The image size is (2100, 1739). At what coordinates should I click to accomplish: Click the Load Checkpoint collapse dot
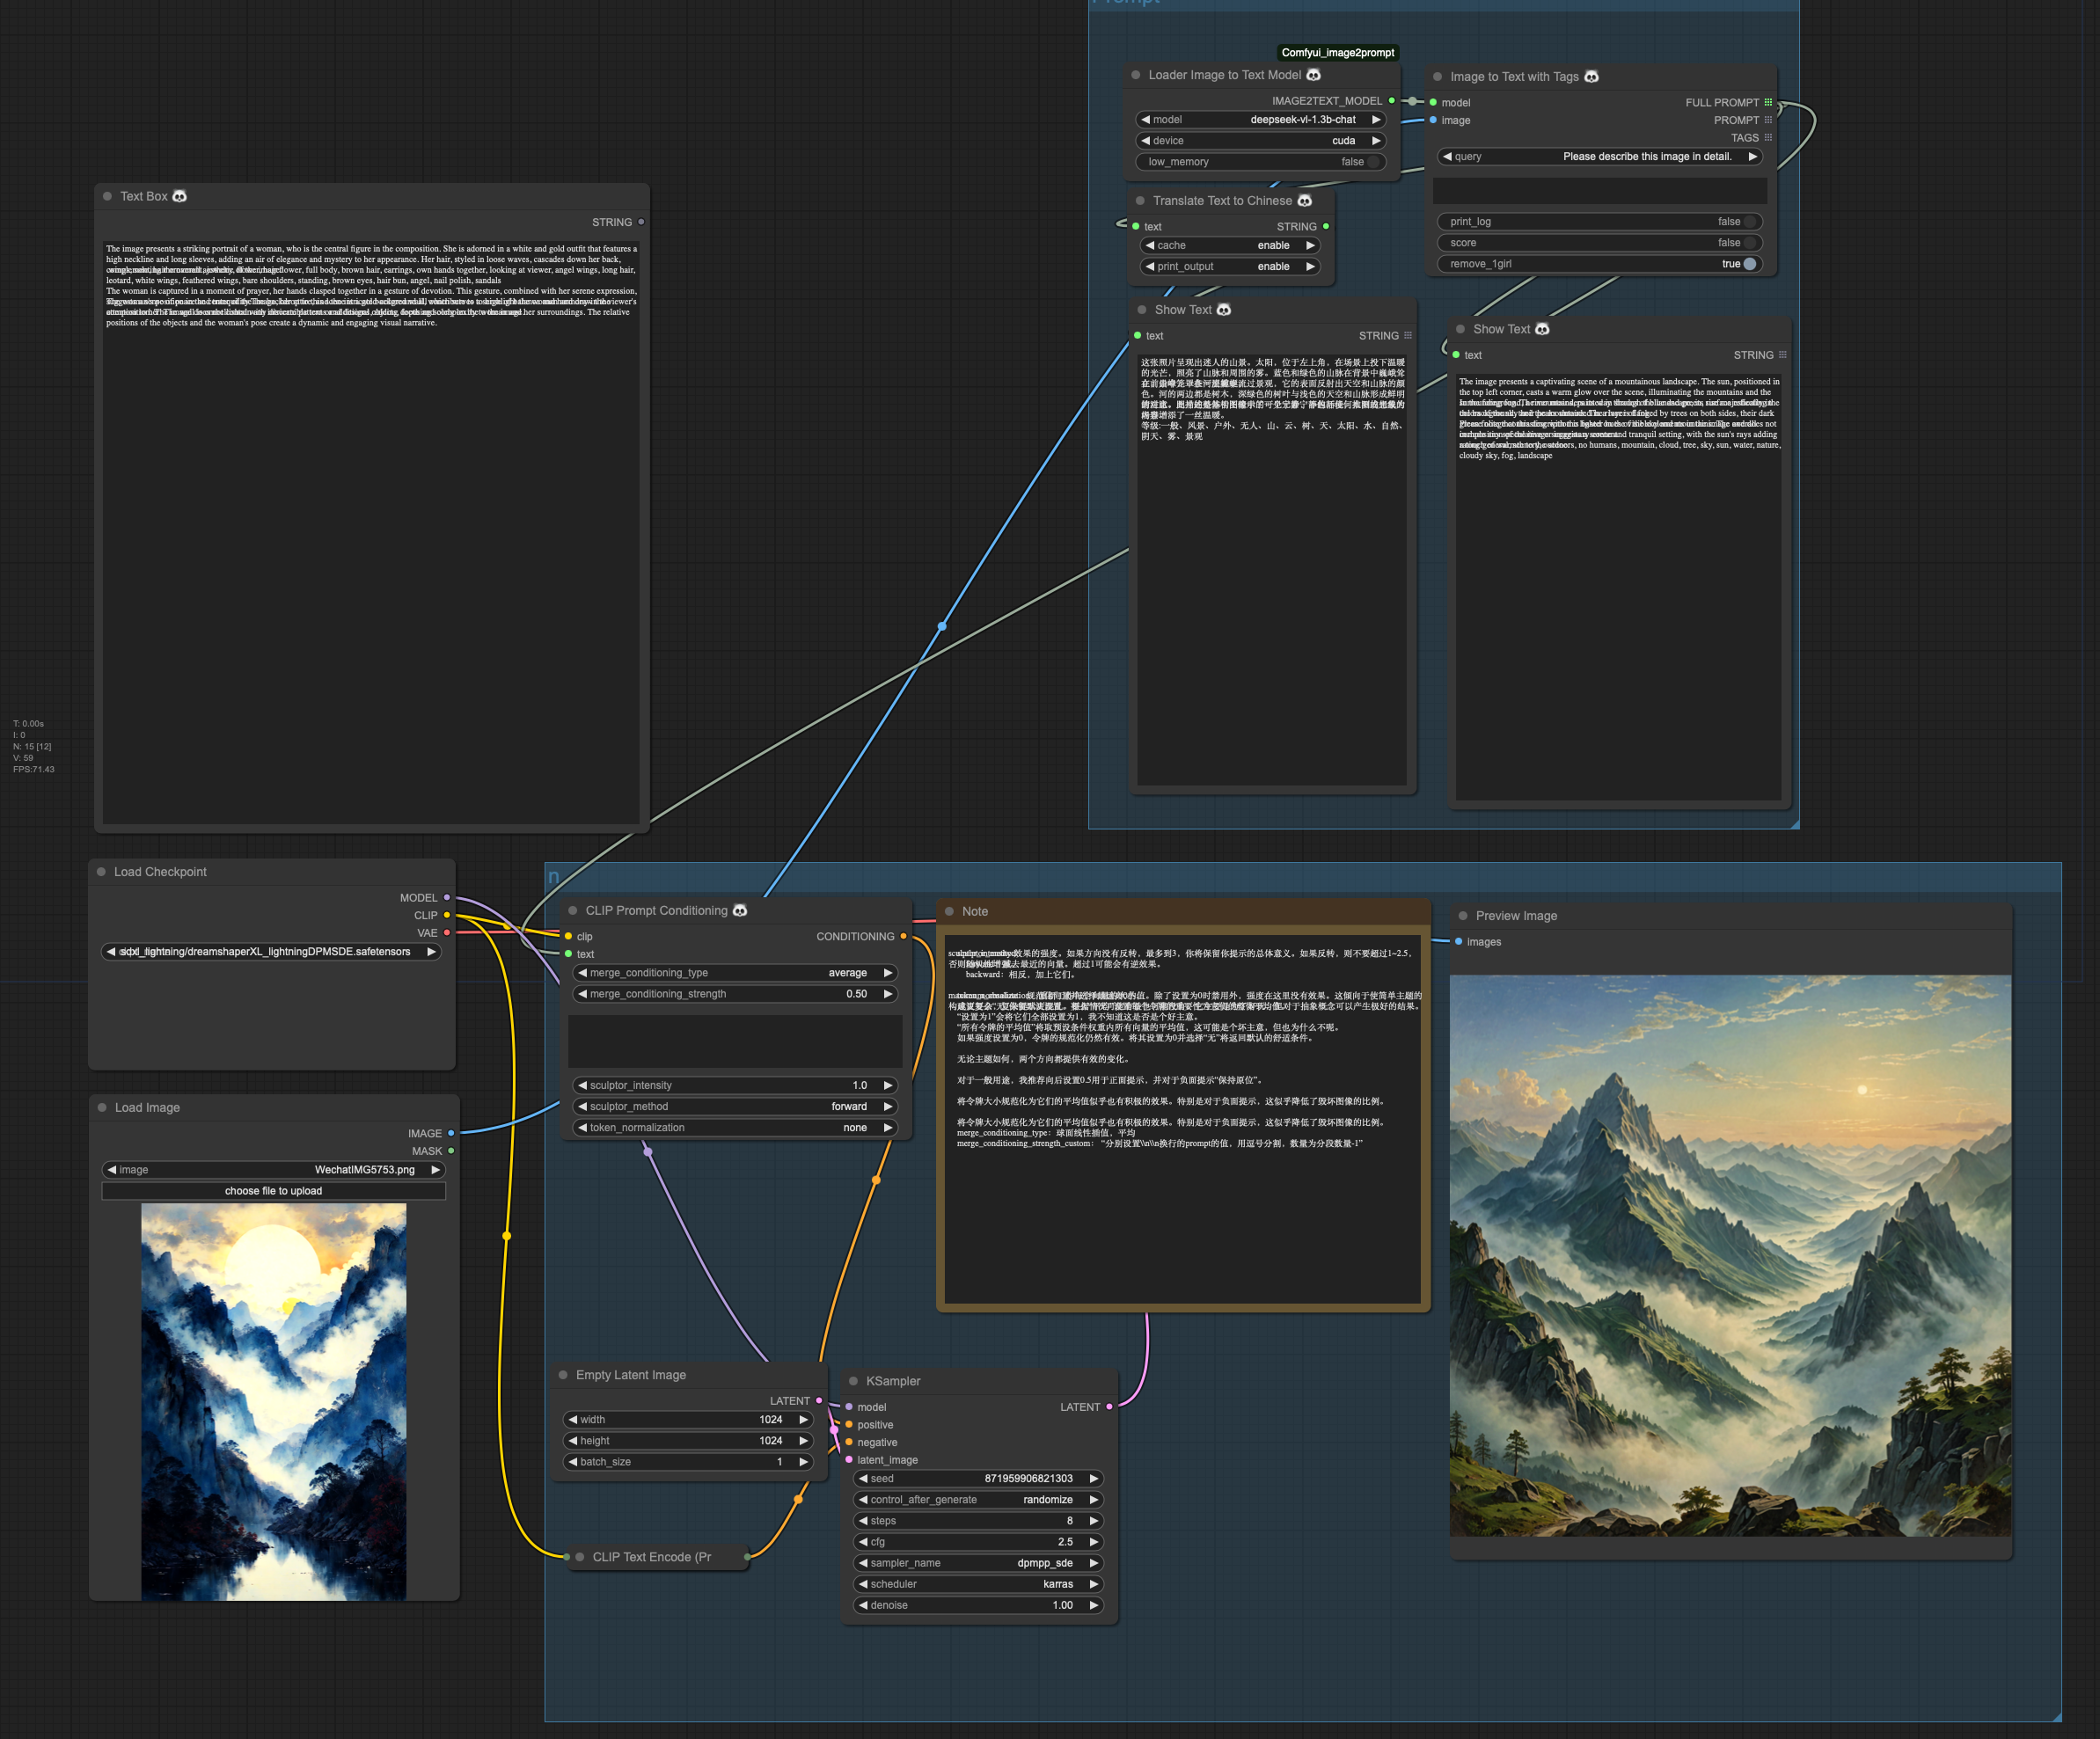[x=101, y=872]
